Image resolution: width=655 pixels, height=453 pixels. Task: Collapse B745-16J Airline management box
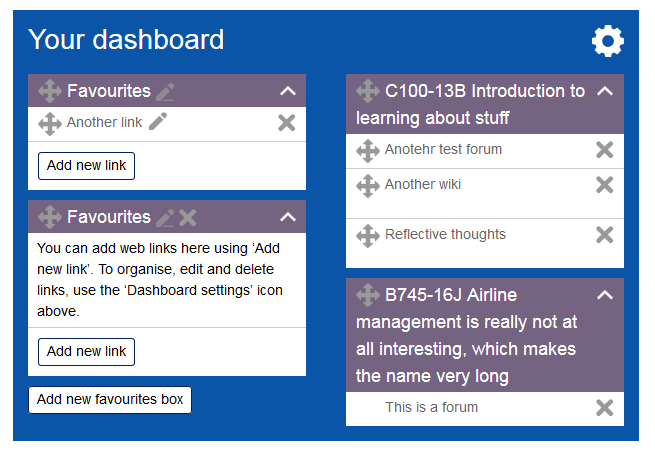pyautogui.click(x=605, y=295)
